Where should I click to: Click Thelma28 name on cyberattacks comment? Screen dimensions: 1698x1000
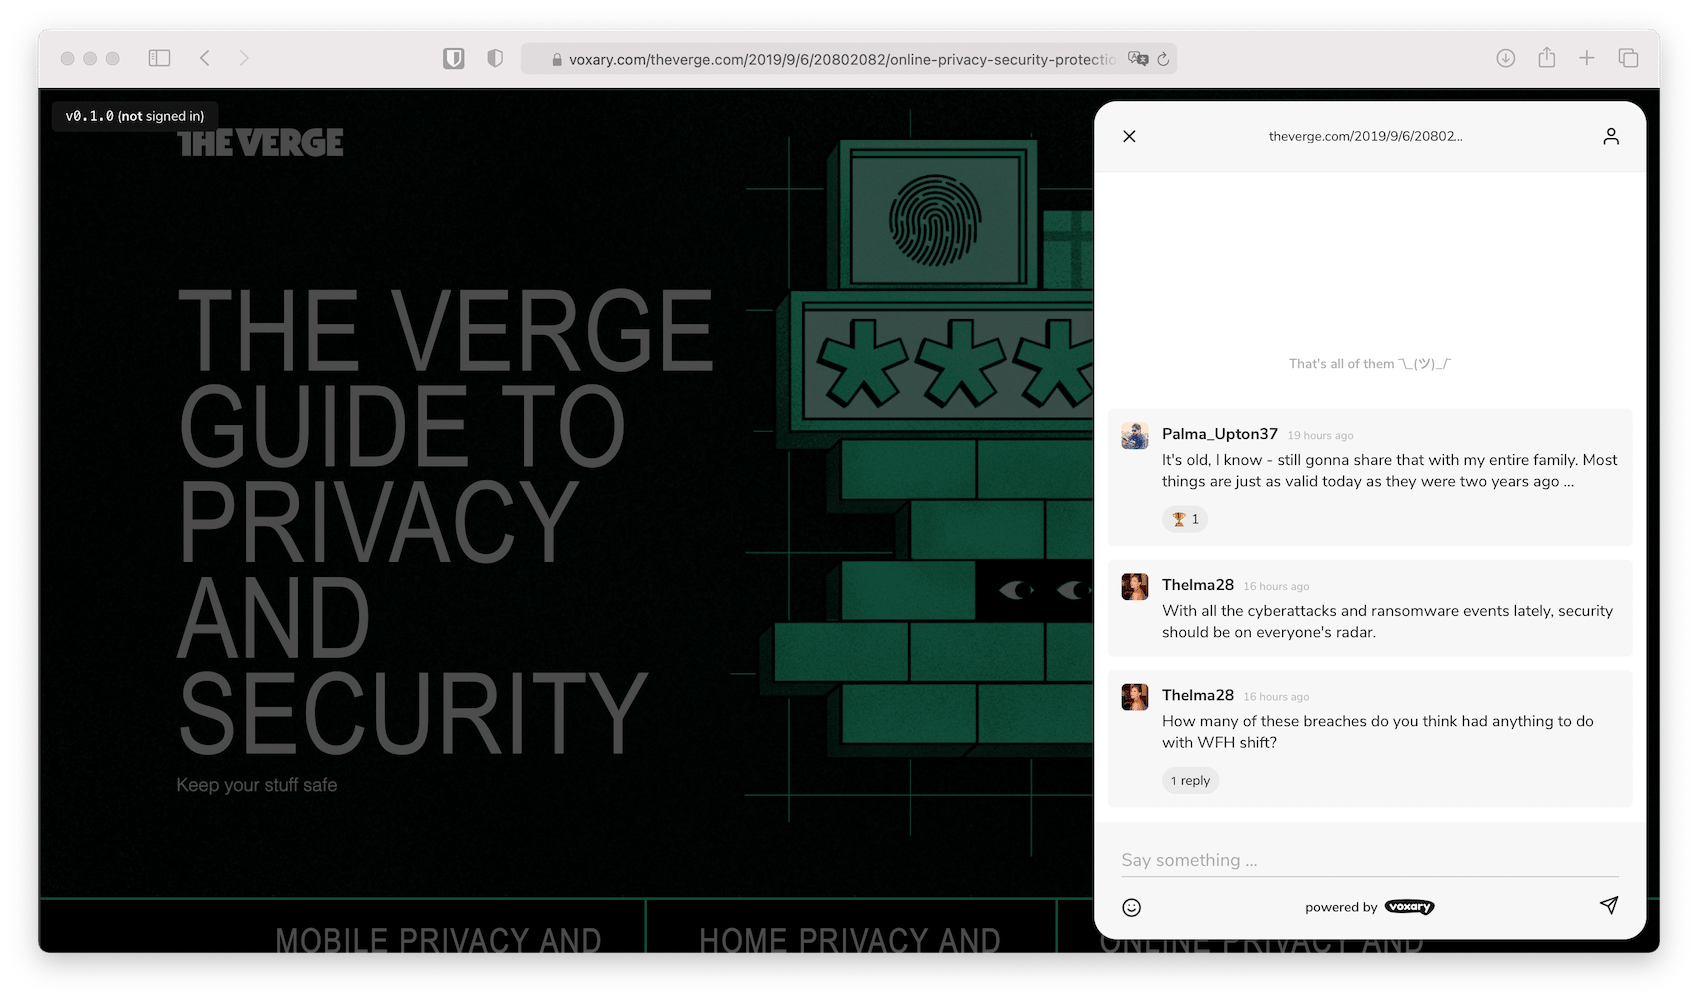[1198, 585]
